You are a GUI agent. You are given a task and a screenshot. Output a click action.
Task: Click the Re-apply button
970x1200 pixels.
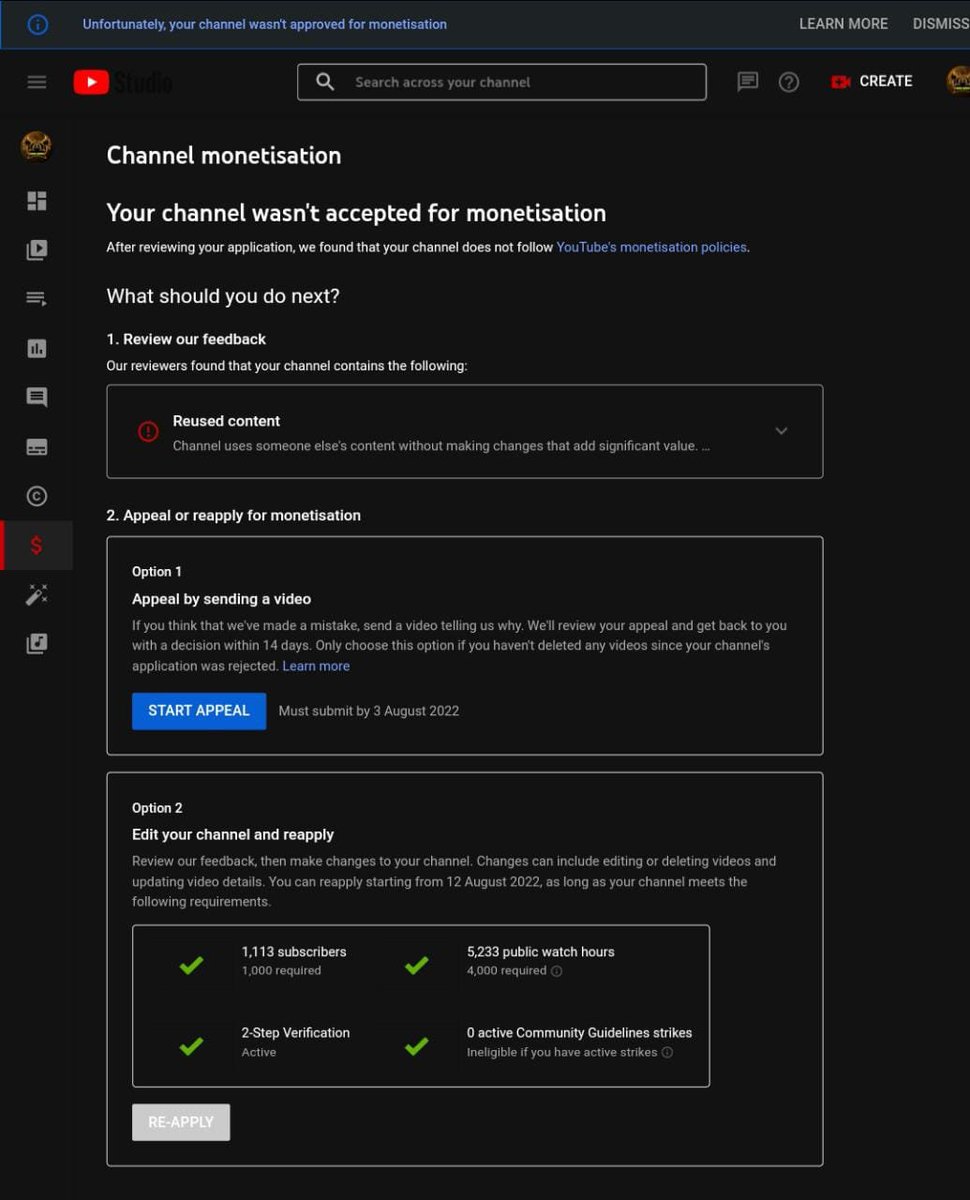point(181,1122)
